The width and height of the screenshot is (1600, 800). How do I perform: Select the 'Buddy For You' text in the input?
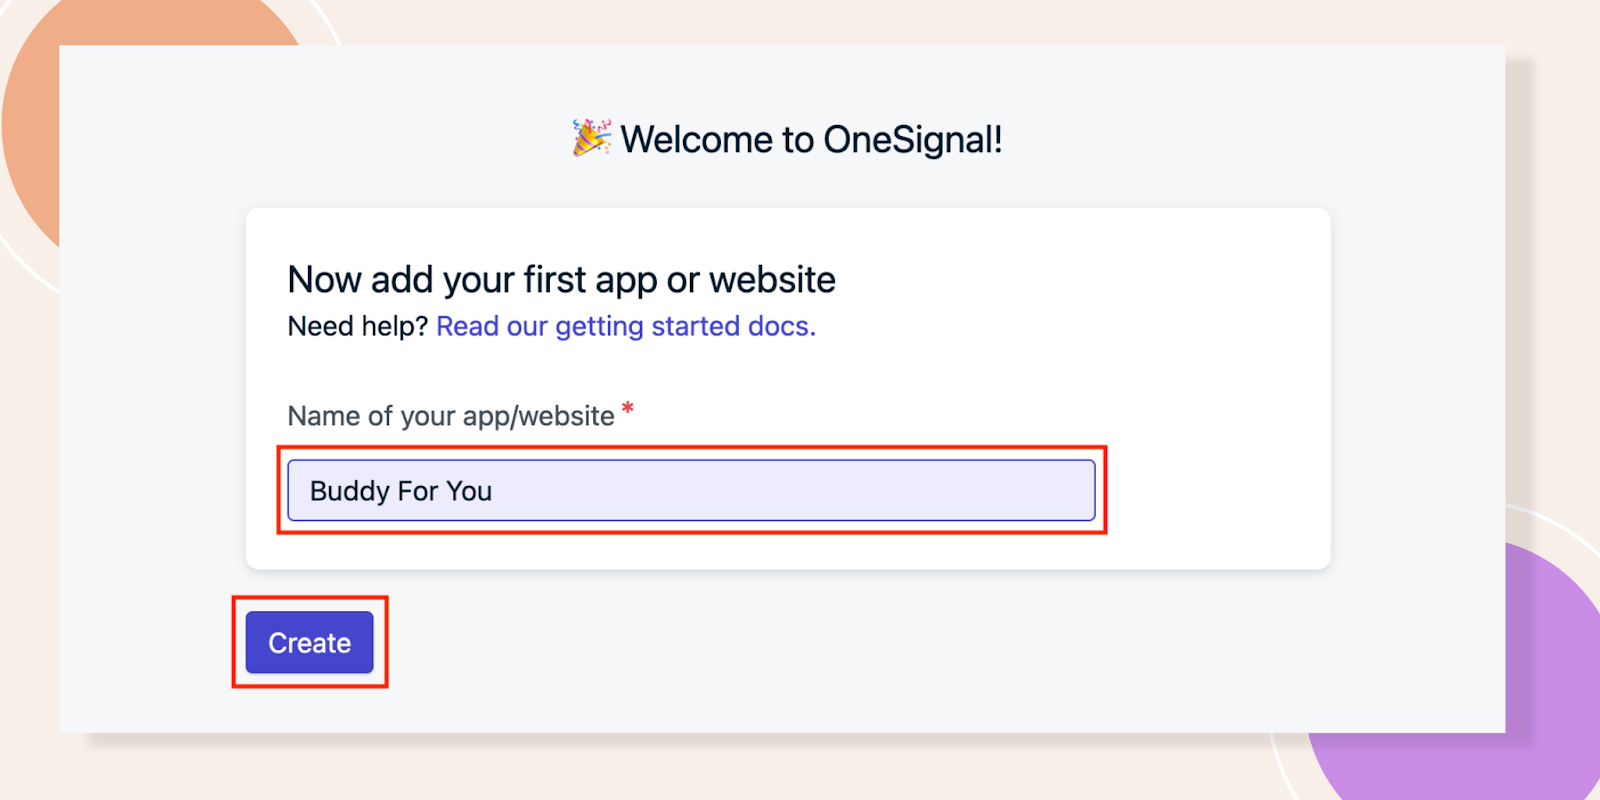pos(400,490)
